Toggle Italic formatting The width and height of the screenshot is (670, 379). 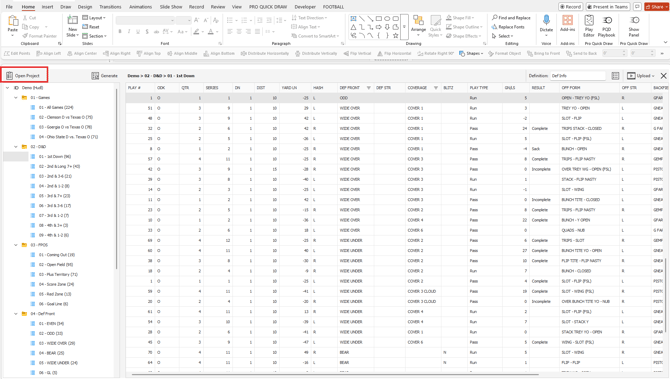pyautogui.click(x=129, y=32)
